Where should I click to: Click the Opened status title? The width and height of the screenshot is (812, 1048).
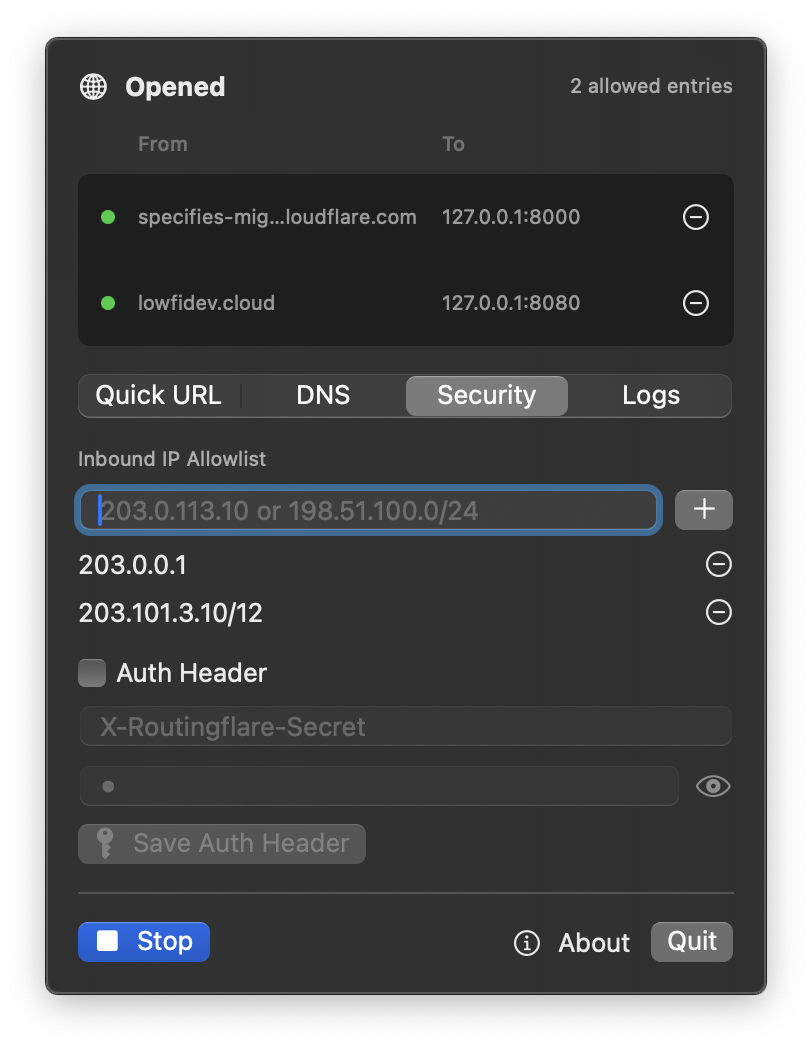175,88
